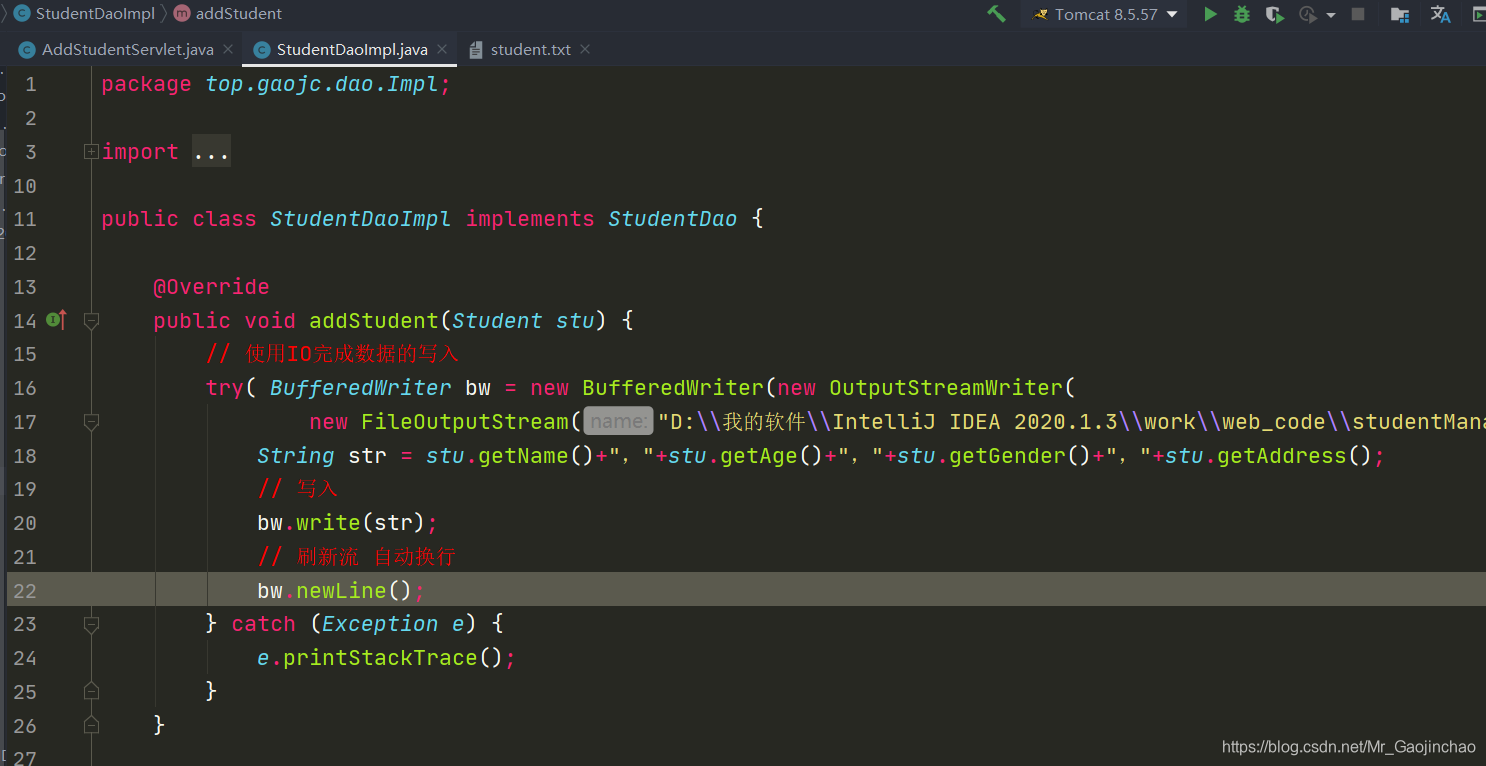The height and width of the screenshot is (766, 1486).
Task: Run with Coverage using the shield icon
Action: pos(1274,14)
